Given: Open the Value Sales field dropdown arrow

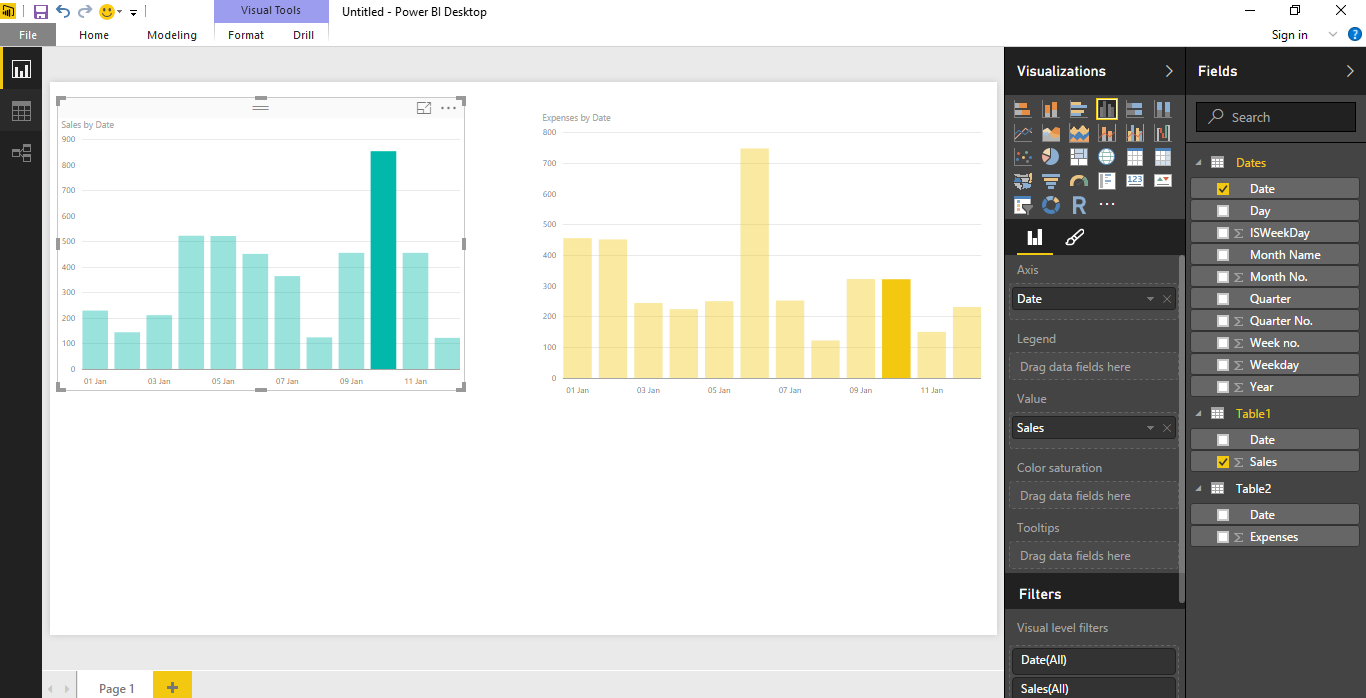Looking at the screenshot, I should [1151, 428].
